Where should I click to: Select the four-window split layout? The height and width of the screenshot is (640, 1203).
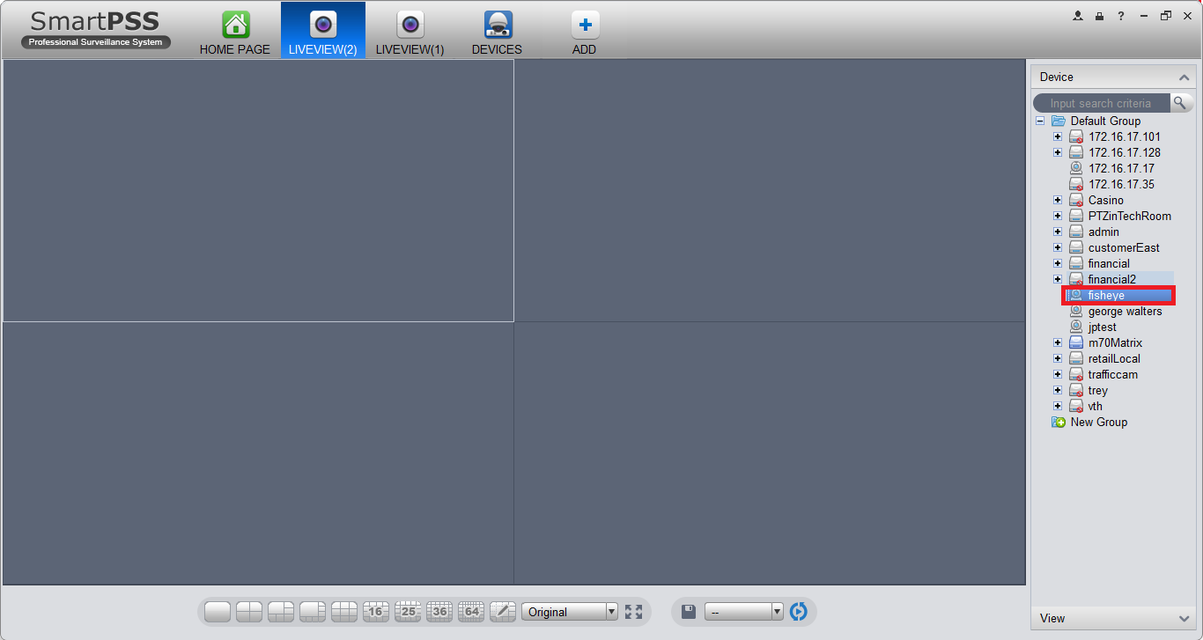249,612
